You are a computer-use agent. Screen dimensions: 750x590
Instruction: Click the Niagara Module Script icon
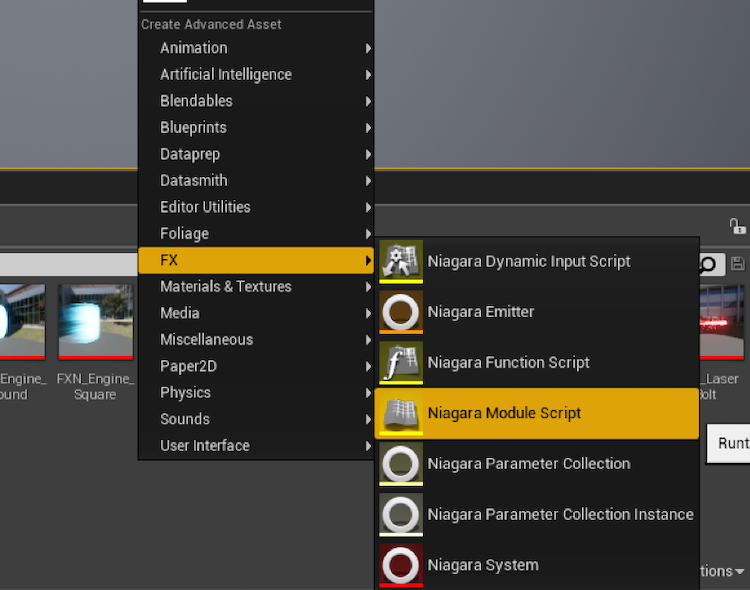[x=401, y=413]
